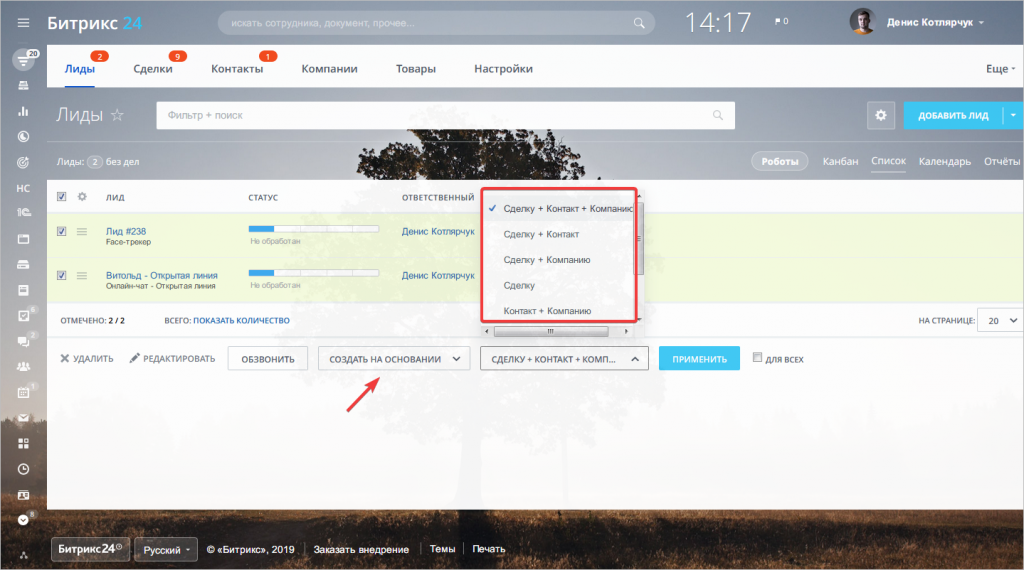Open CRM funnel icon with 20 badge
The width and height of the screenshot is (1024, 570).
click(x=24, y=61)
